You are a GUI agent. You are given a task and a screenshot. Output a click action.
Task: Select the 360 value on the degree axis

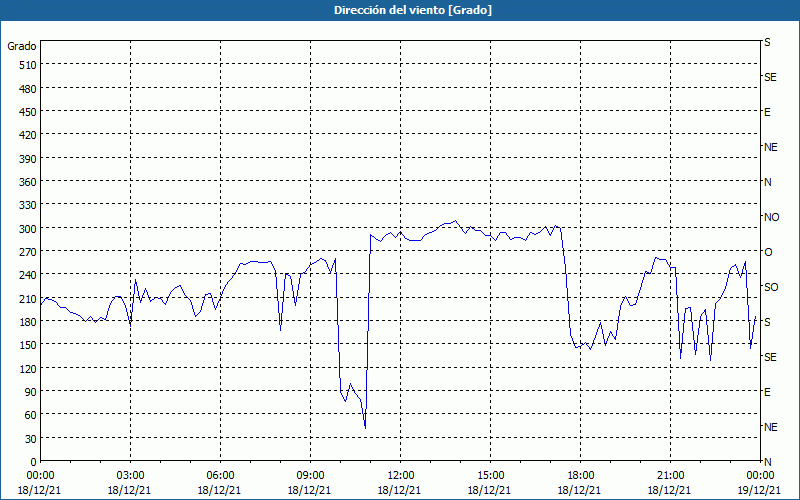coord(28,182)
